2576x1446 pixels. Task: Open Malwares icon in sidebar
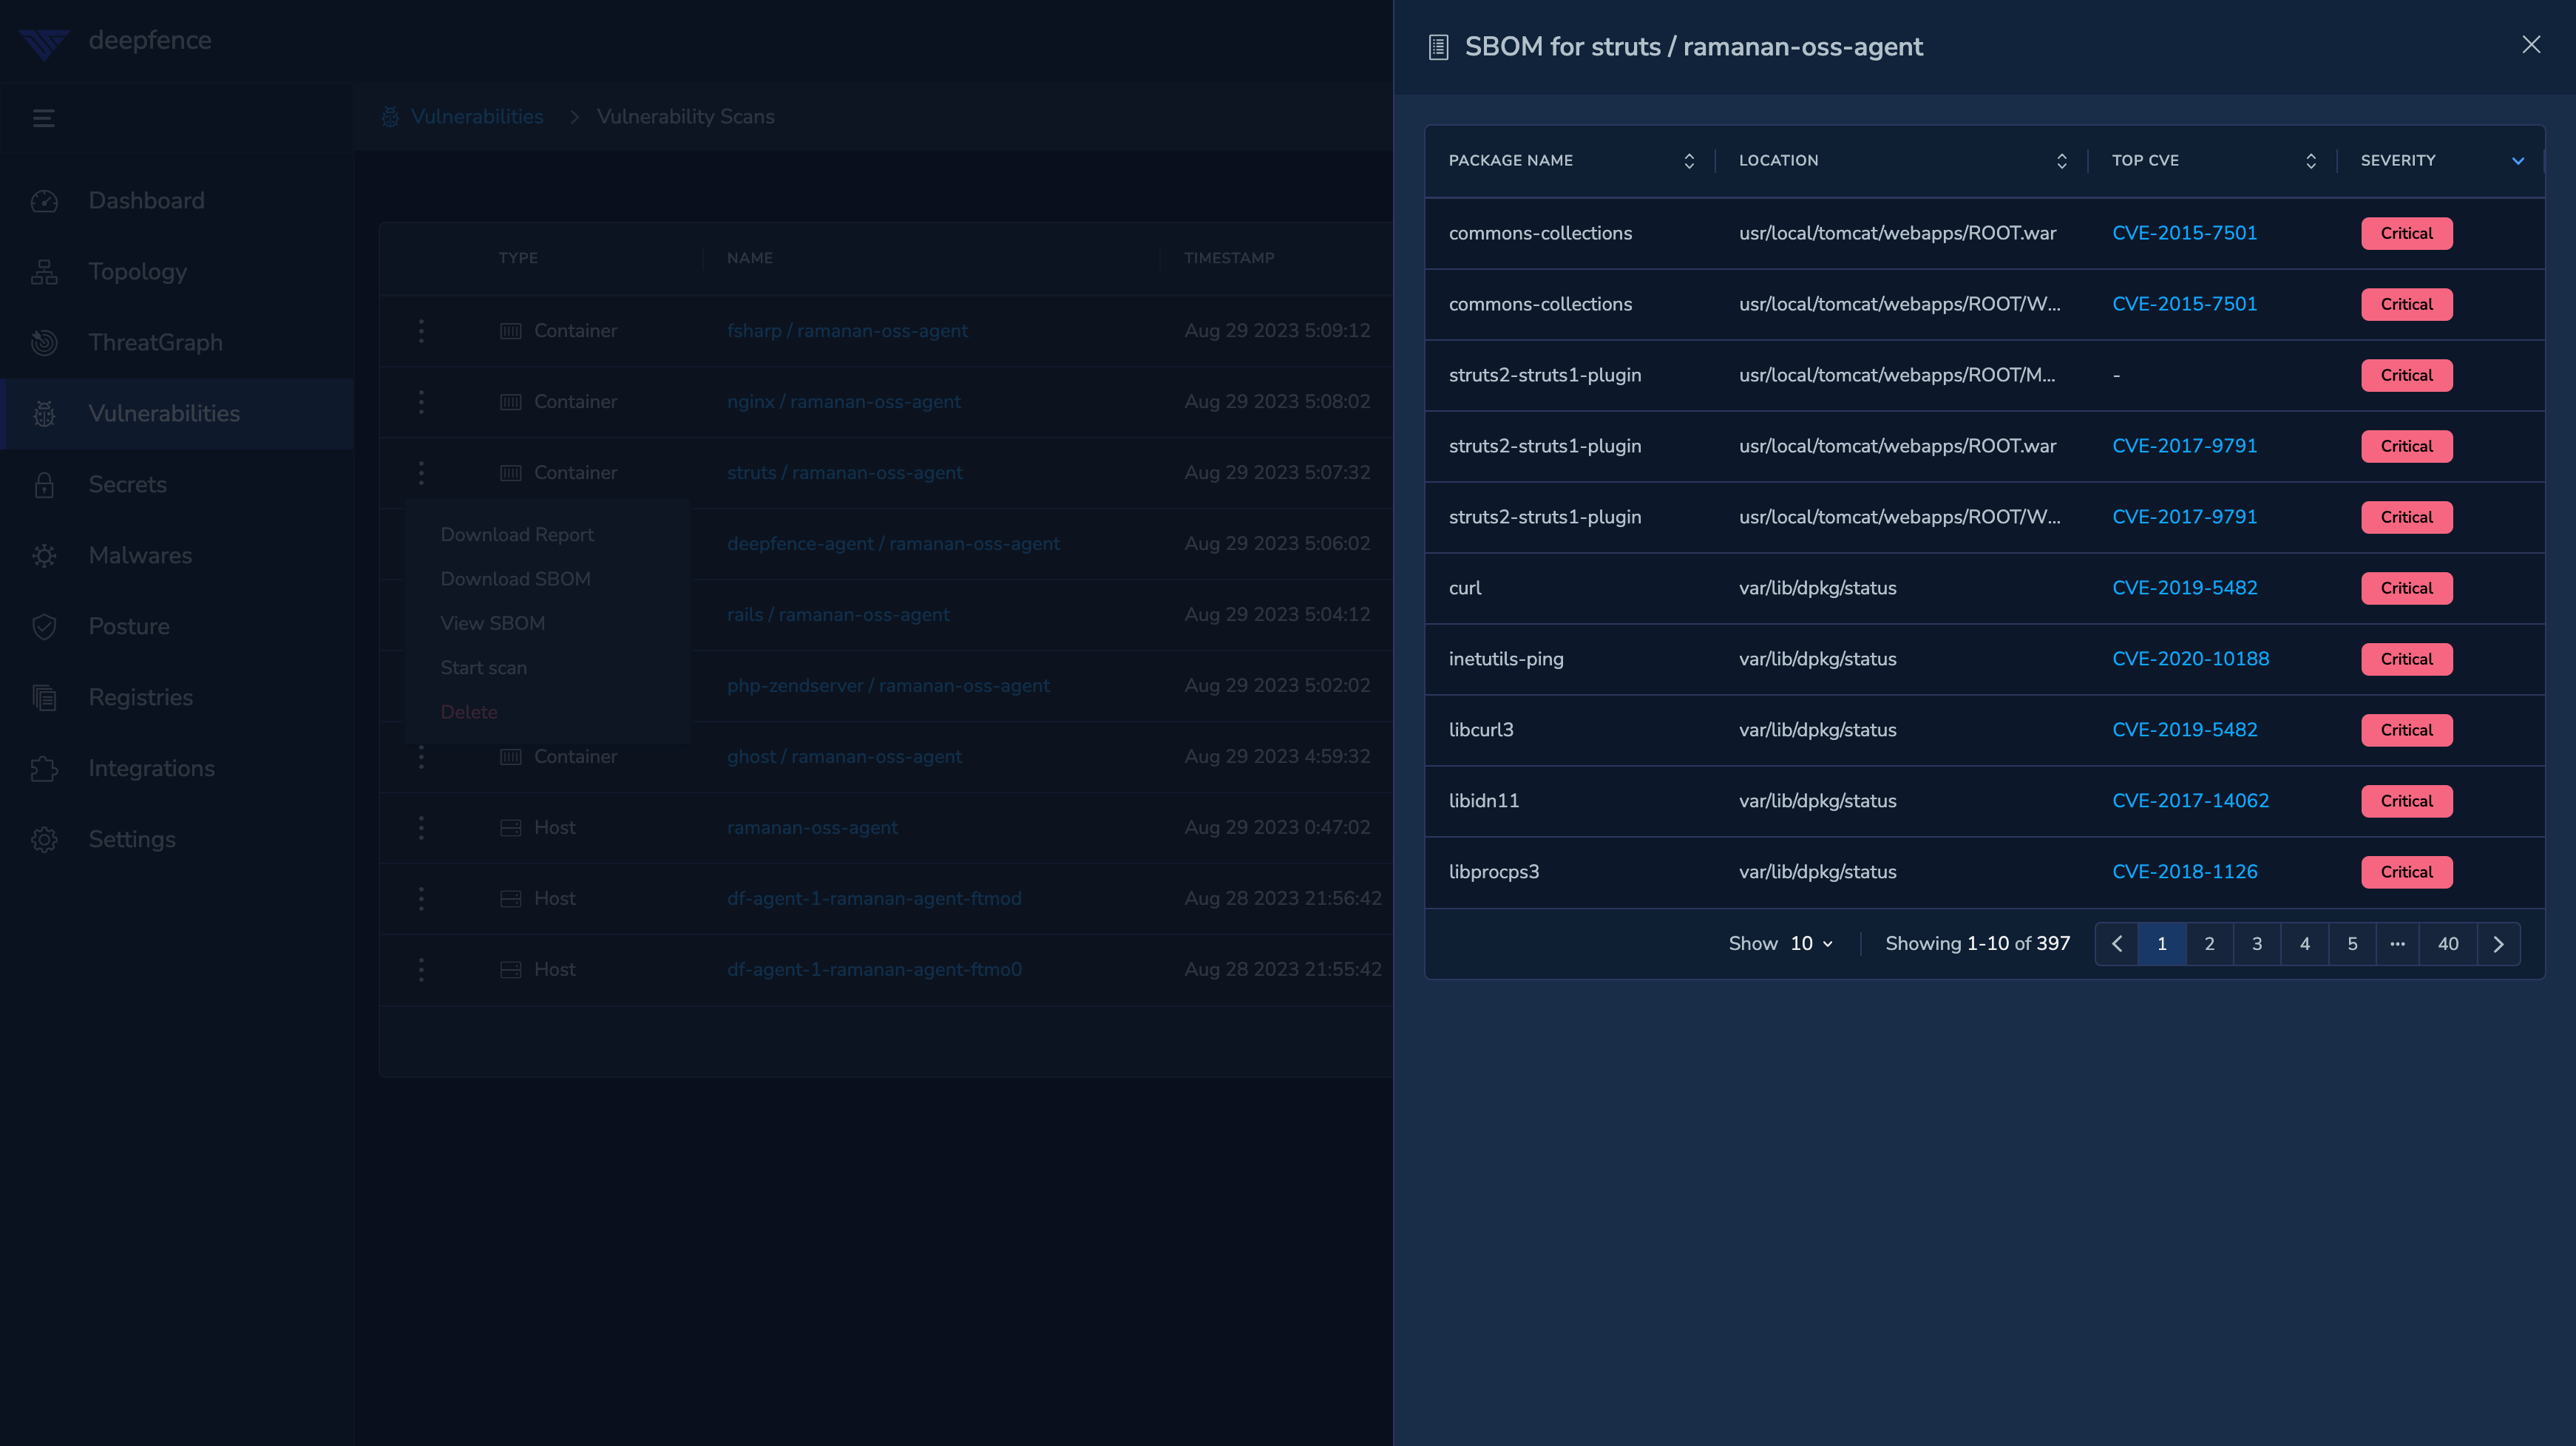(x=44, y=555)
